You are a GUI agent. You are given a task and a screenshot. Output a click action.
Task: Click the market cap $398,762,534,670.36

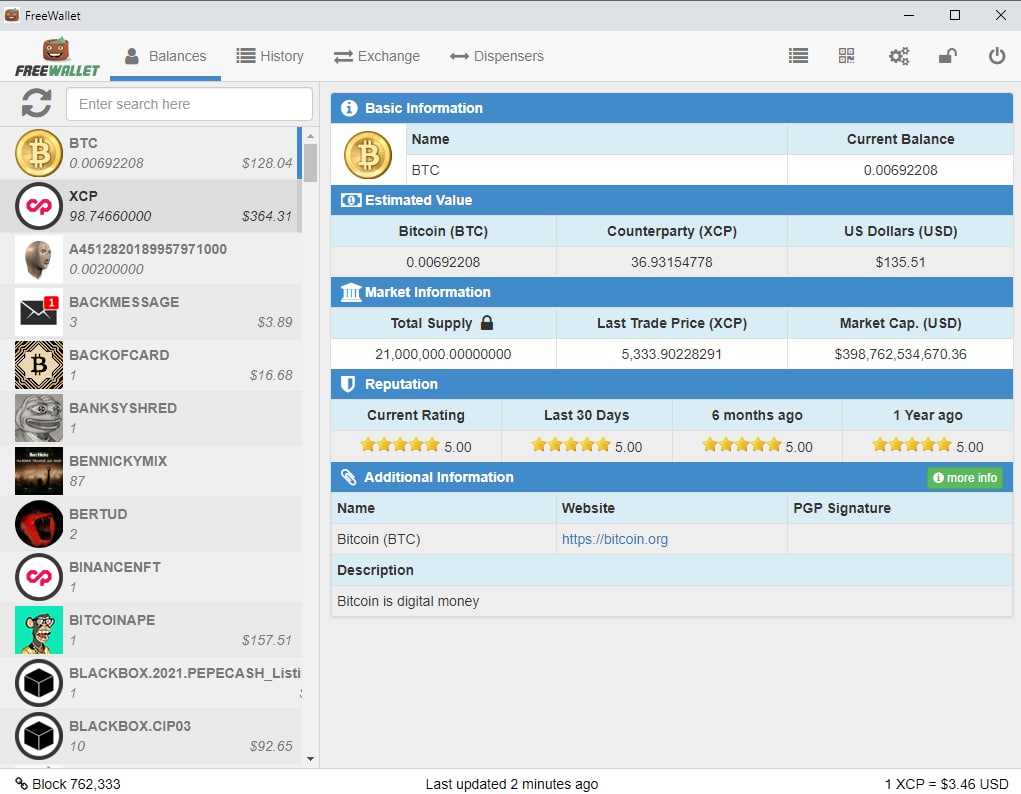point(901,354)
